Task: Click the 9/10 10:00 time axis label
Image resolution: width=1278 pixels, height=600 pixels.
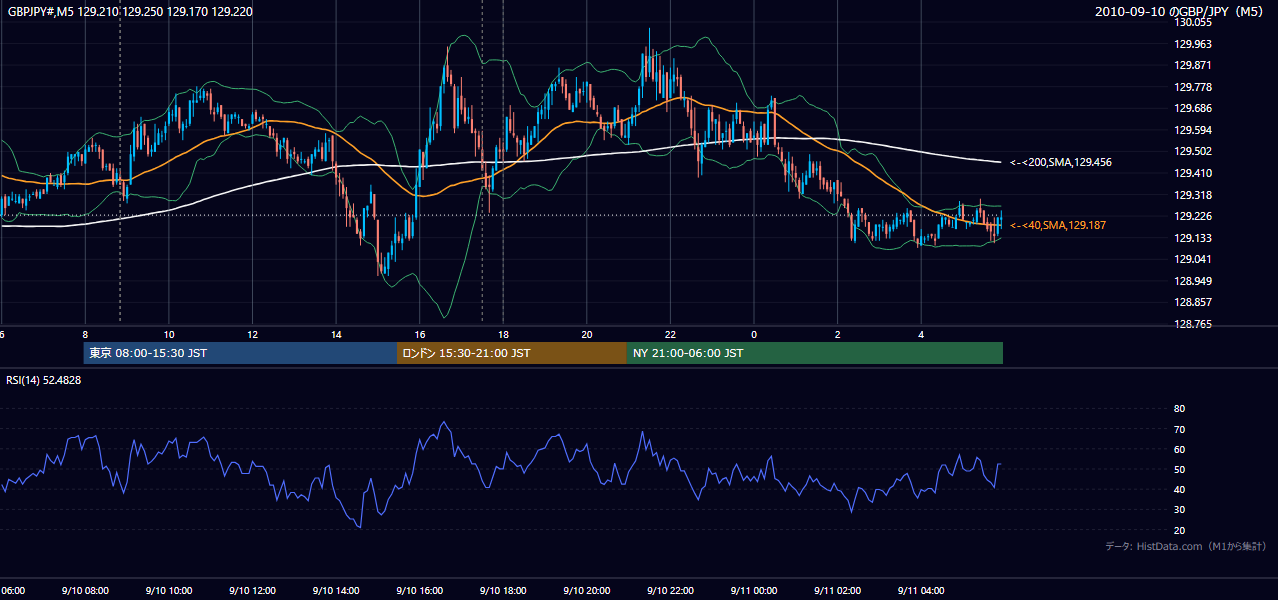Action: [x=169, y=591]
